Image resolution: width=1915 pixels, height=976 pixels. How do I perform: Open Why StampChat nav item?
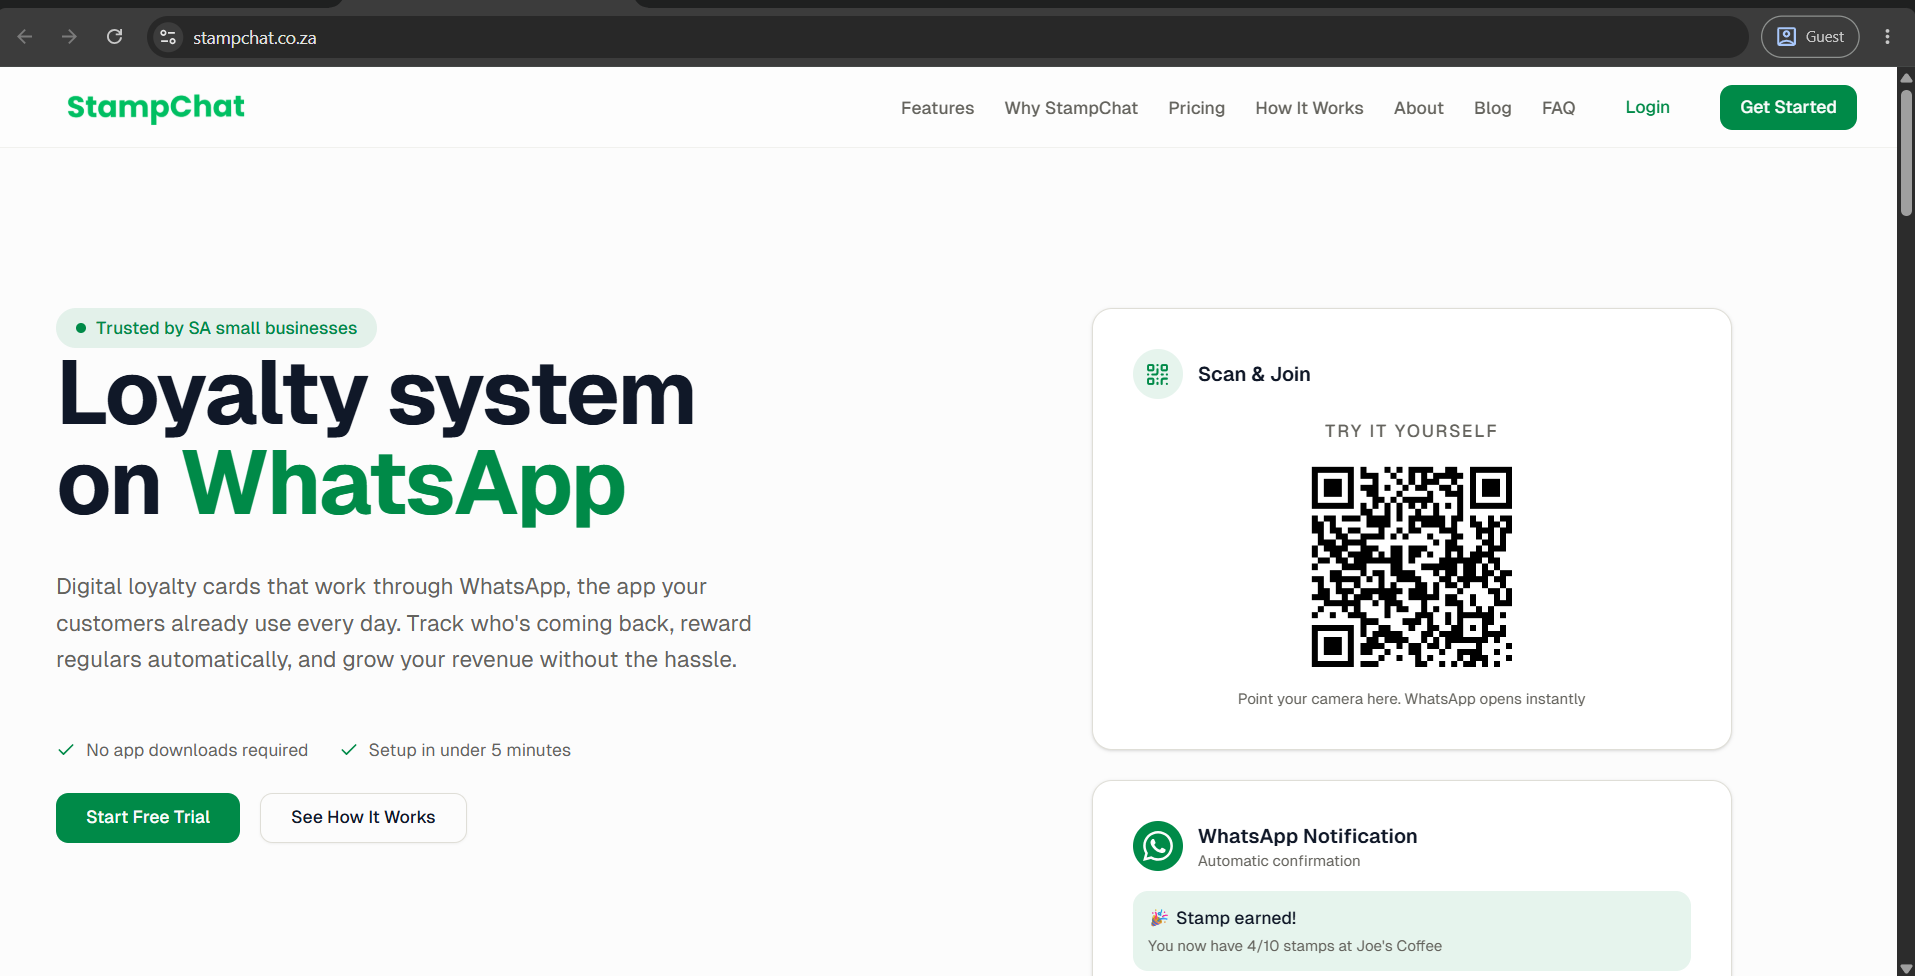click(x=1071, y=108)
